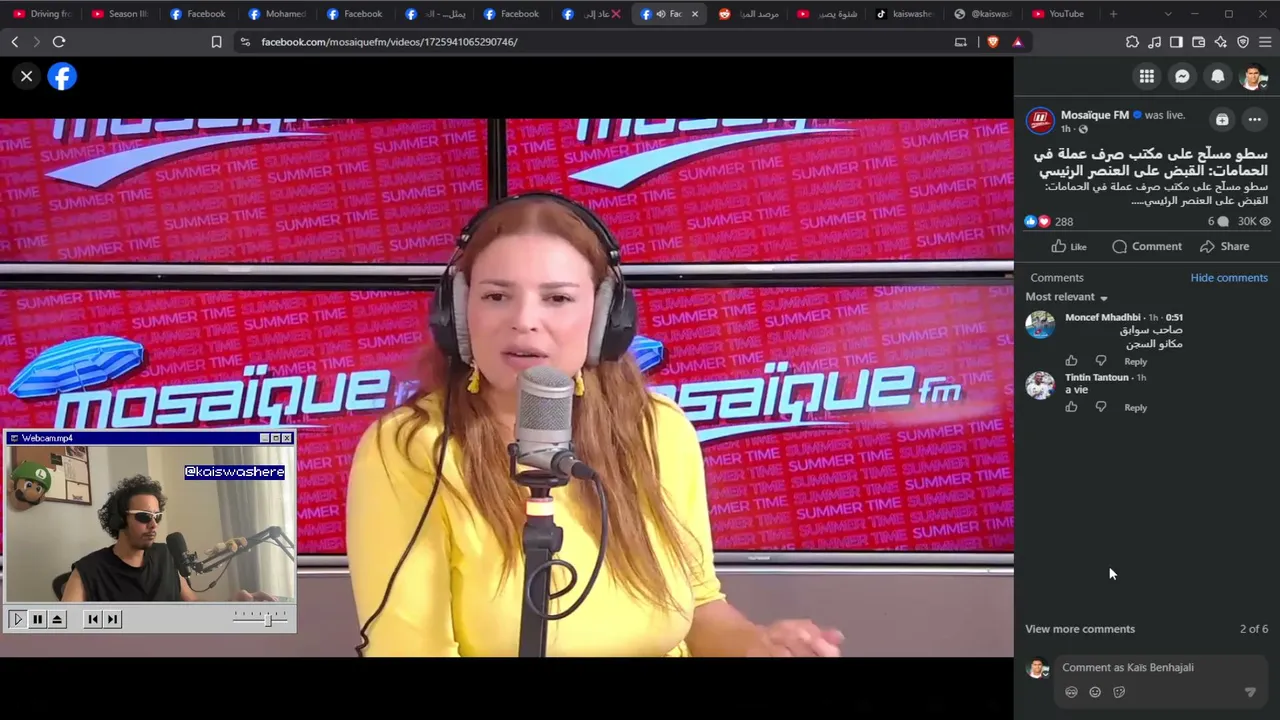Open more options for the video post
Viewport: 1280px width, 720px height.
(1255, 120)
